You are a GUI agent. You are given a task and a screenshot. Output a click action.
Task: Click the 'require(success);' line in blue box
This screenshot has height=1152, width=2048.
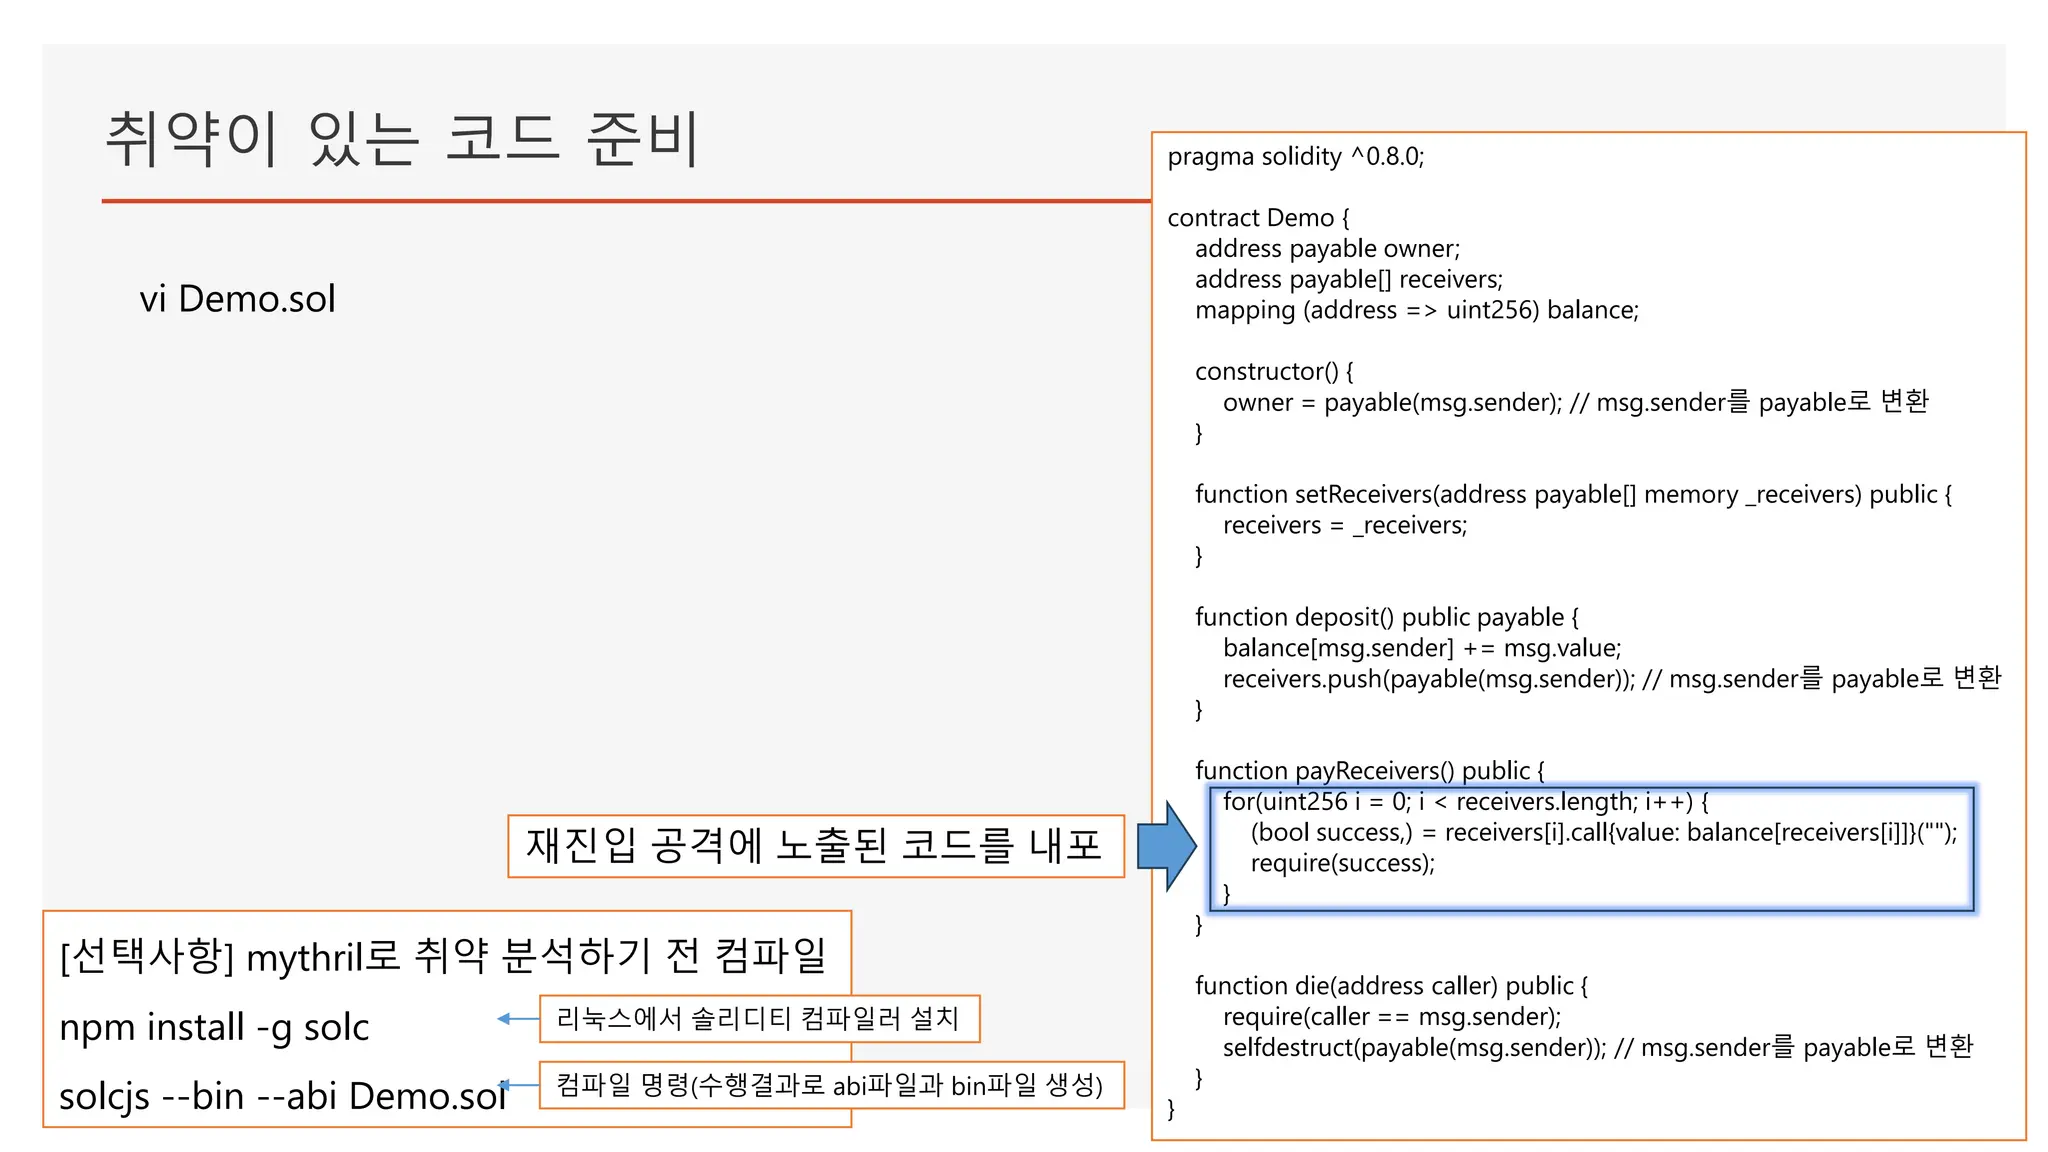[x=1342, y=864]
